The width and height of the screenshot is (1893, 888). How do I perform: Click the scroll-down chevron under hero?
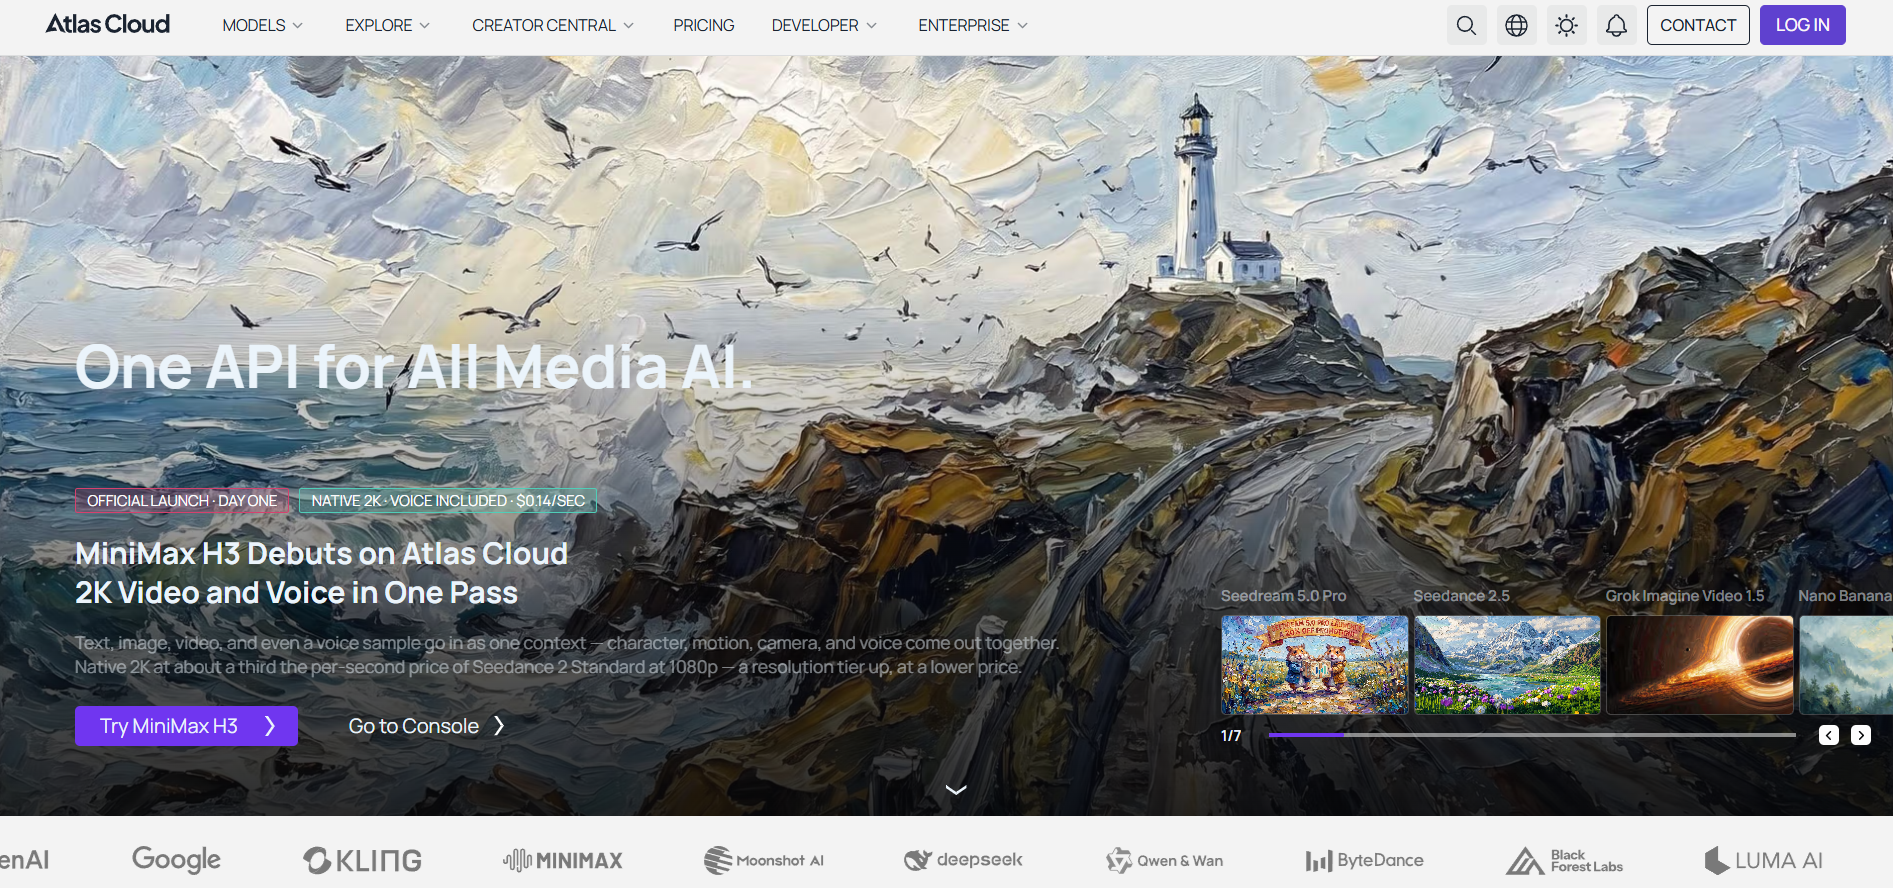click(956, 789)
